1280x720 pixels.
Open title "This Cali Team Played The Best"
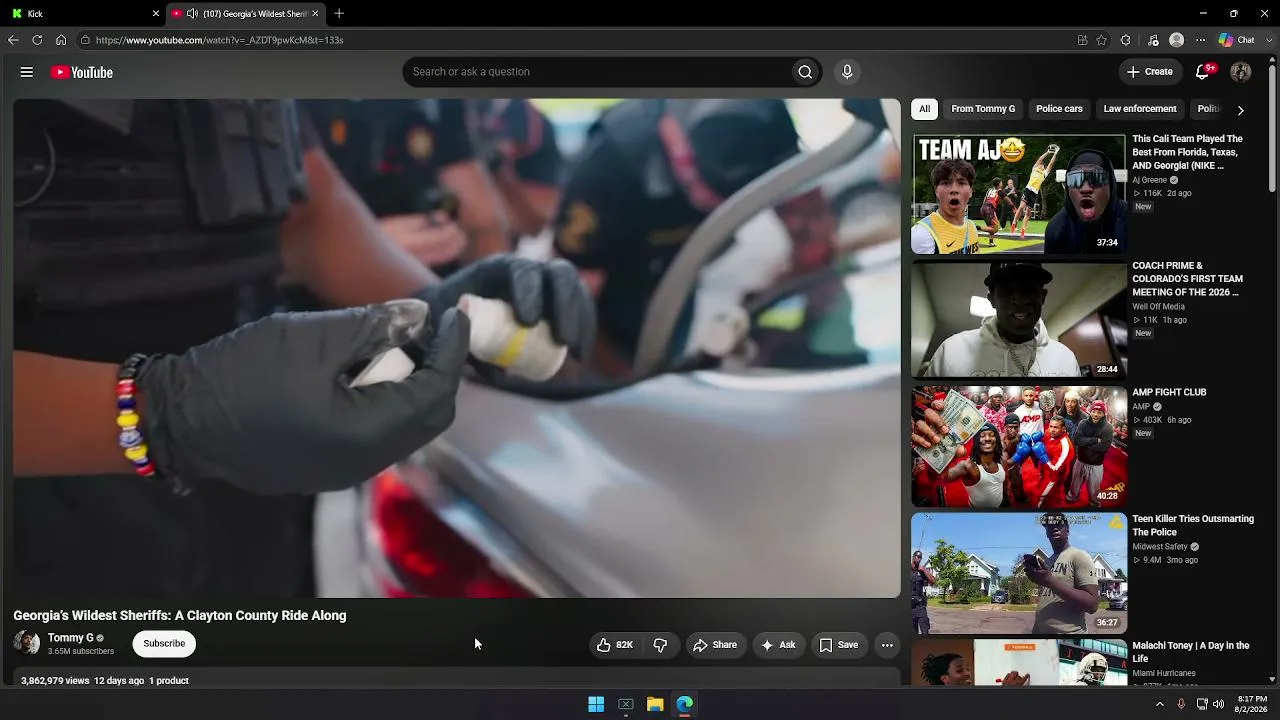(1188, 152)
